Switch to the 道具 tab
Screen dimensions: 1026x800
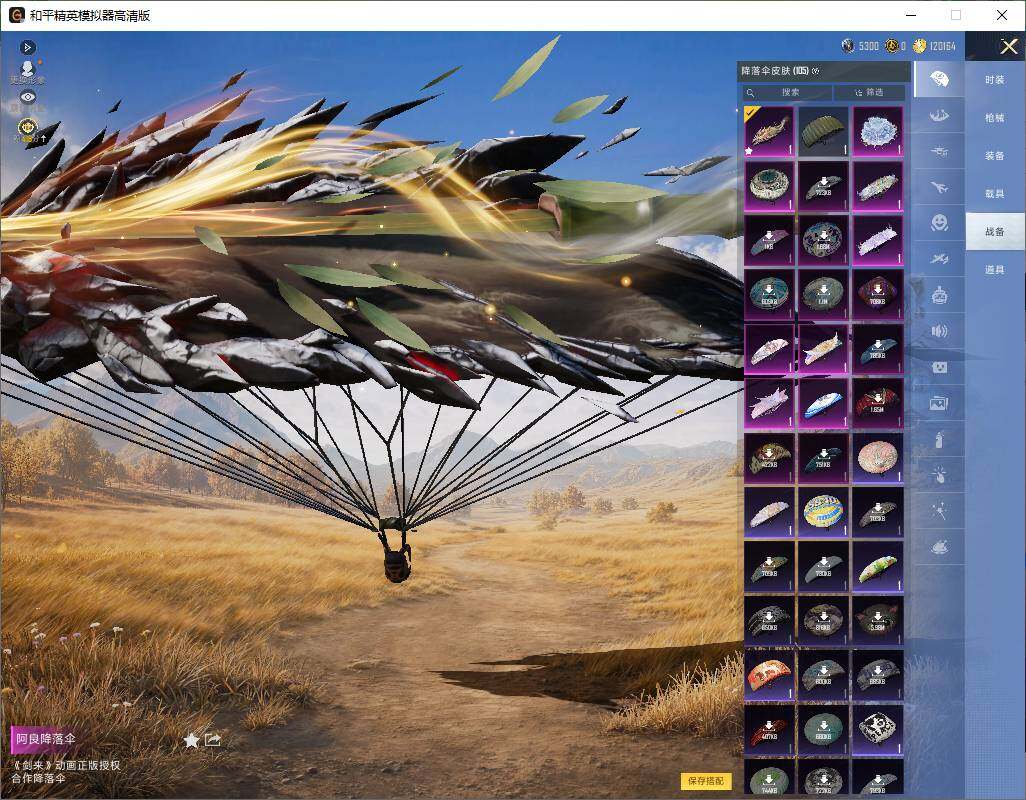pos(995,270)
